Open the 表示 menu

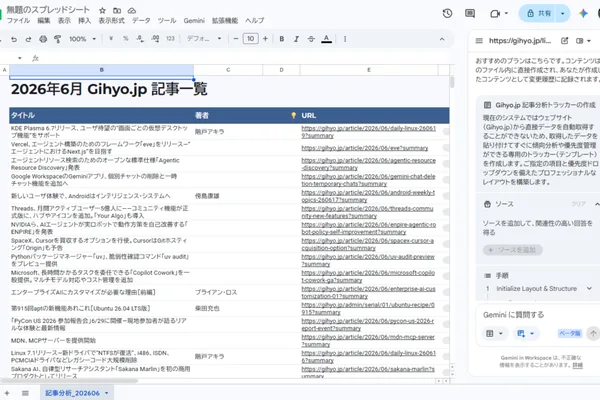click(64, 21)
